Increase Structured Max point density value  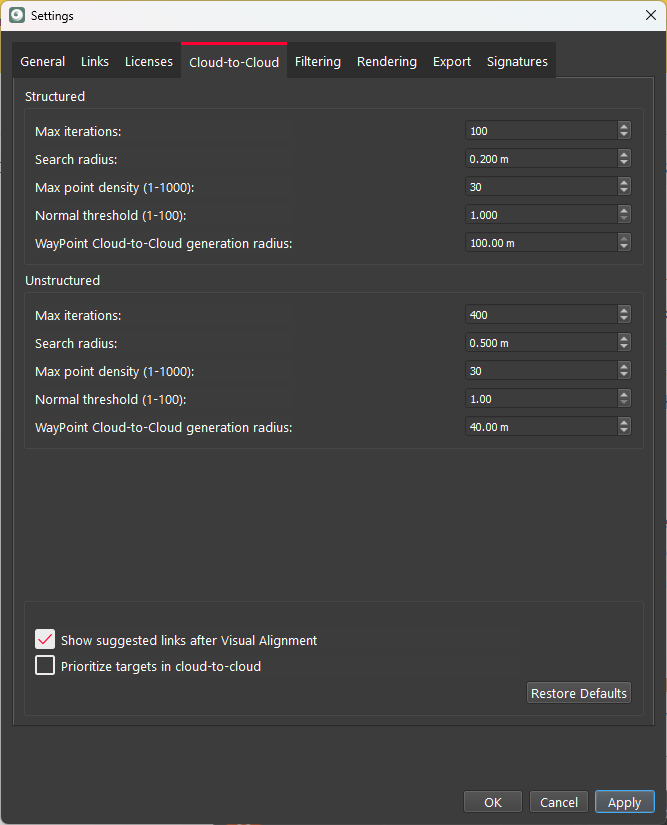624,183
